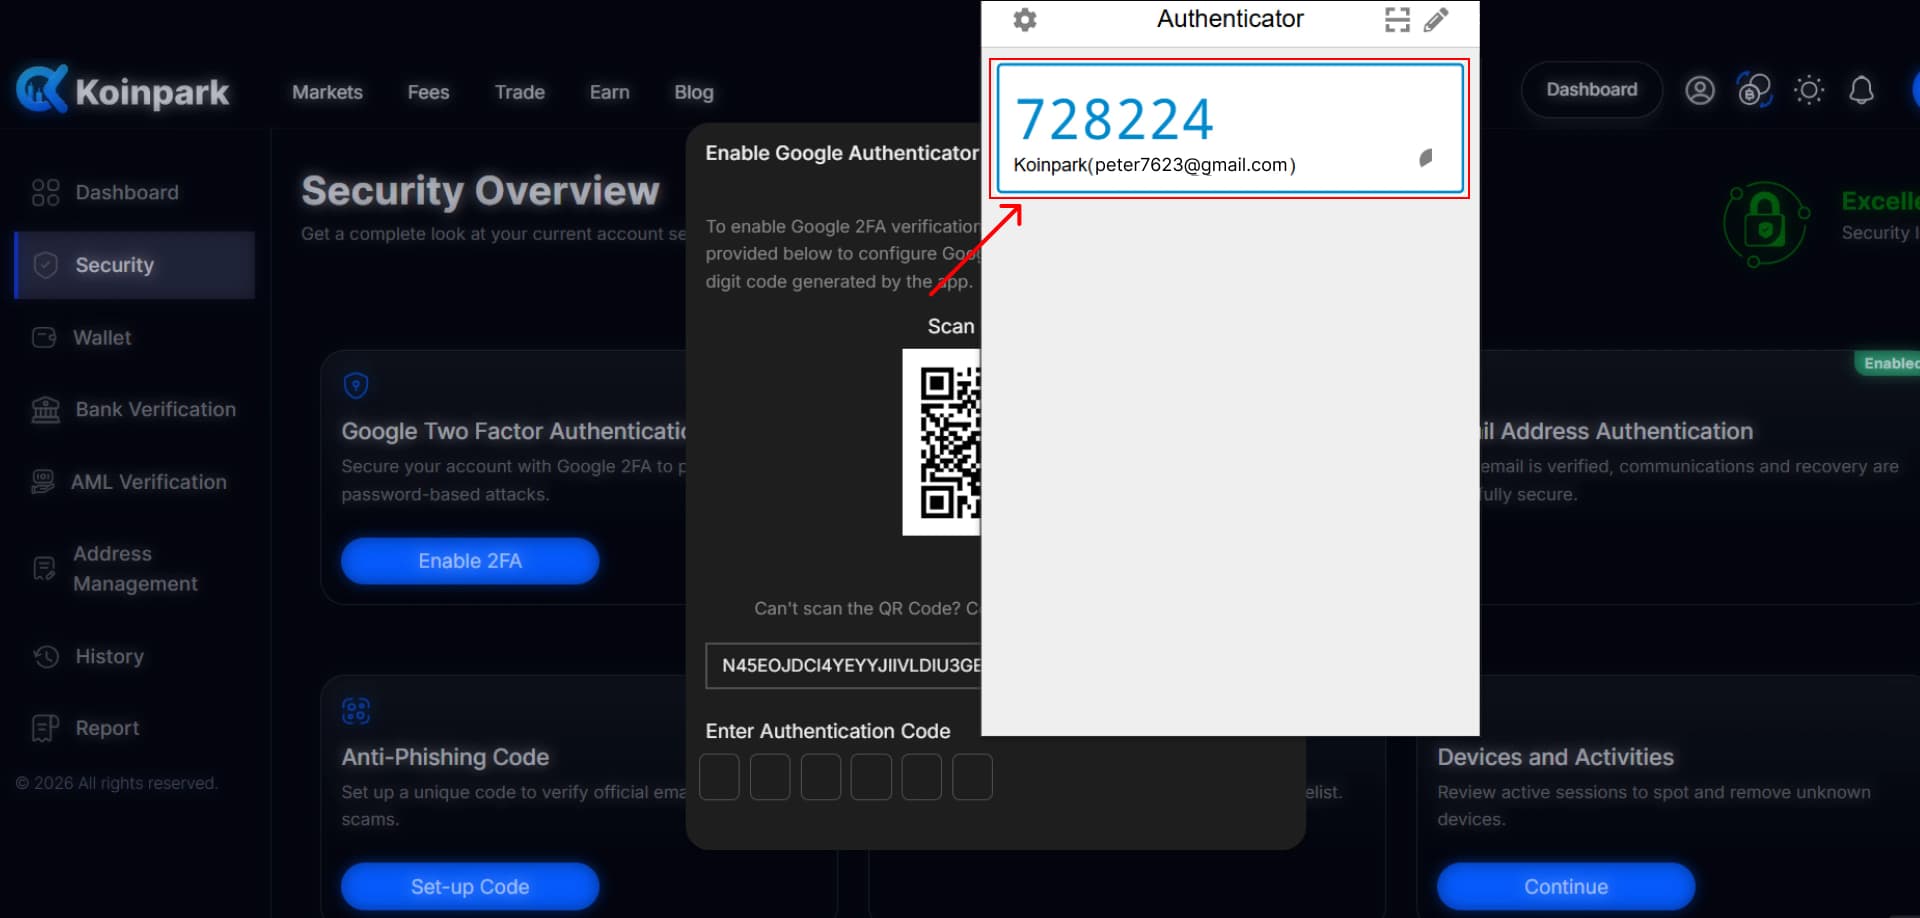
Task: Click the QR code image
Action: click(x=941, y=442)
